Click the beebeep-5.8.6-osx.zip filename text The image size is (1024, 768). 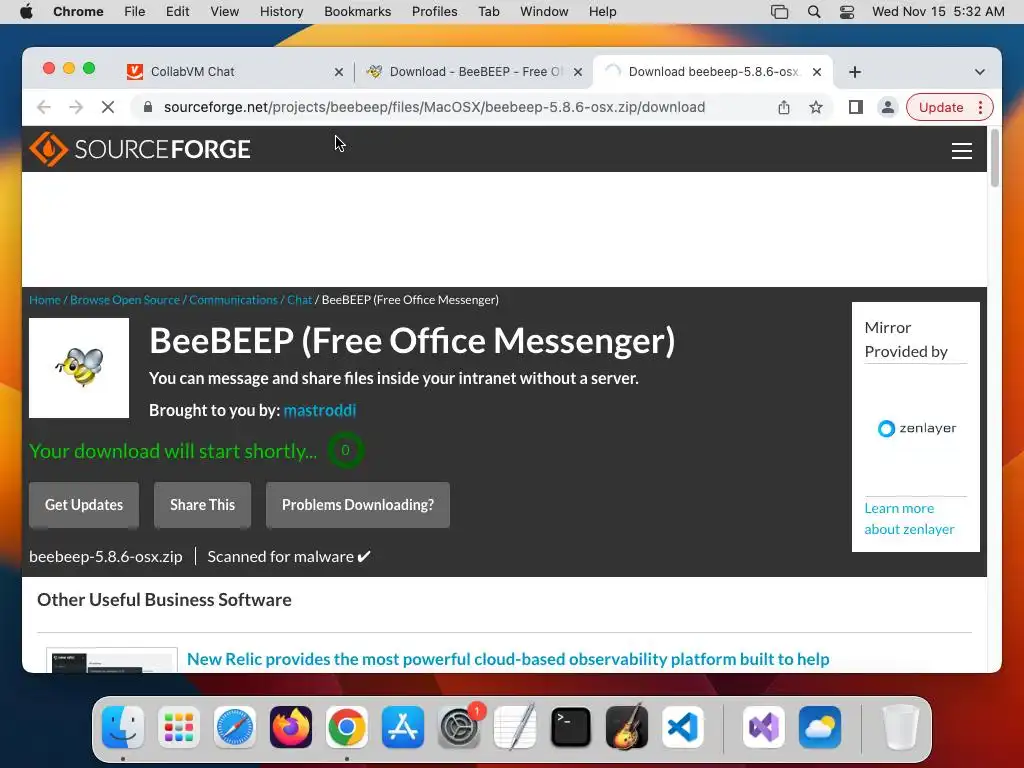click(x=106, y=556)
